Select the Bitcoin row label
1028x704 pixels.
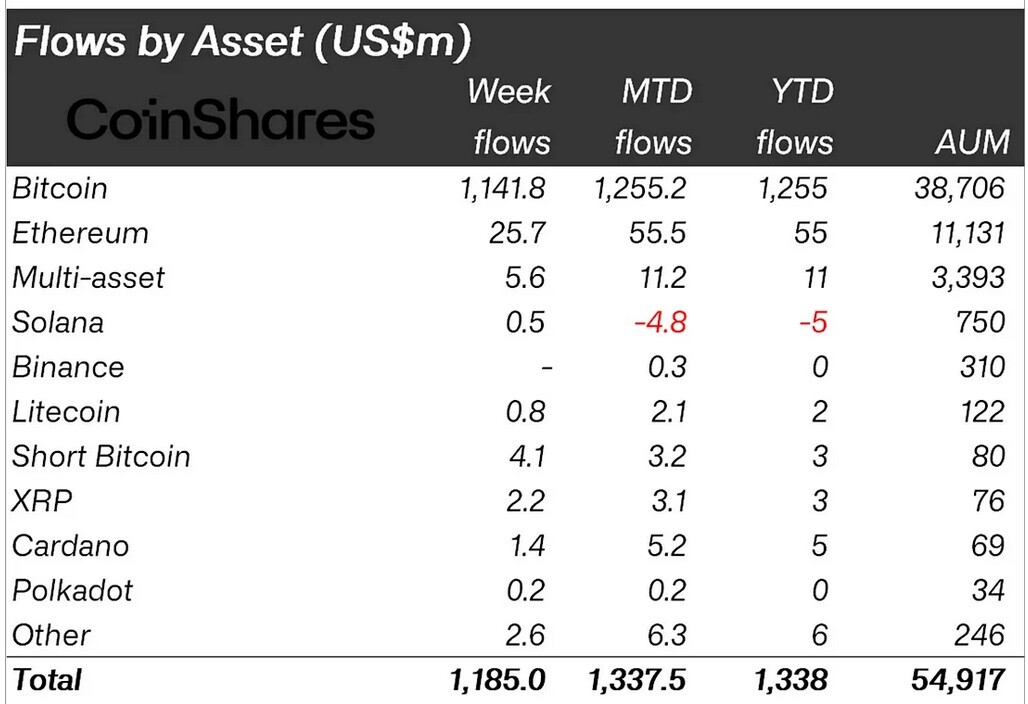tap(60, 188)
